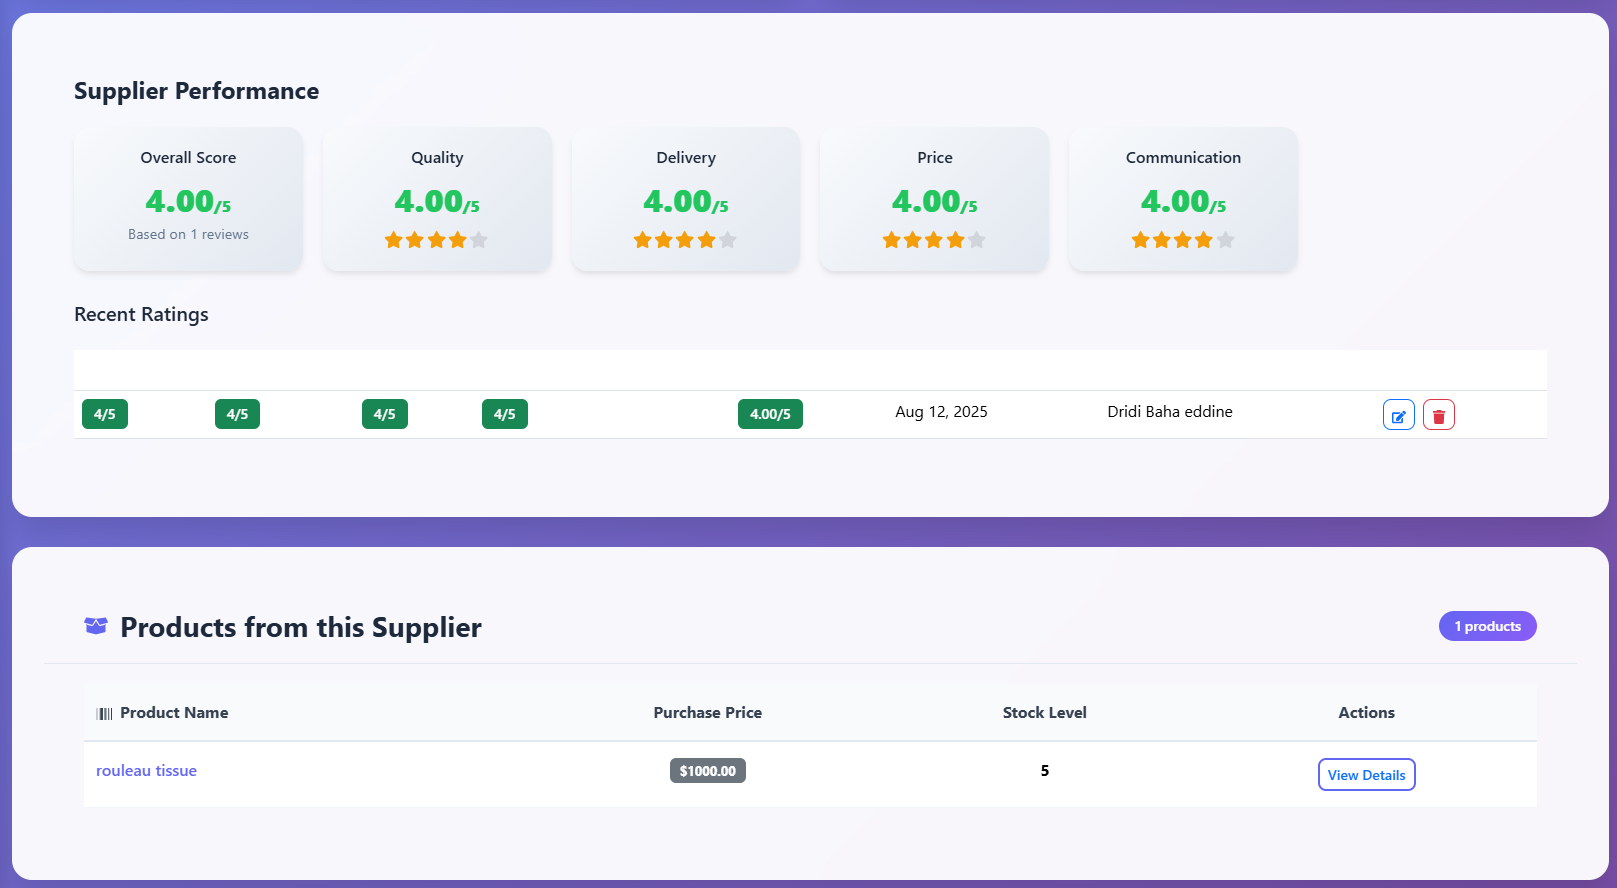
Task: Click the Based on 1 reviews text
Action: (x=188, y=234)
